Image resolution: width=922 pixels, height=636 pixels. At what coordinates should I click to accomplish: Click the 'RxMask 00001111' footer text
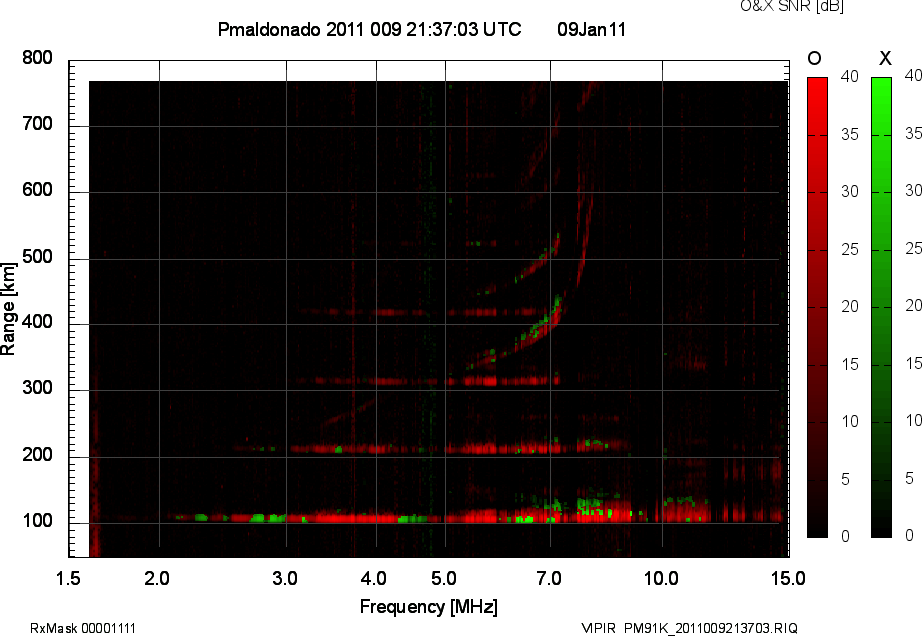82,628
